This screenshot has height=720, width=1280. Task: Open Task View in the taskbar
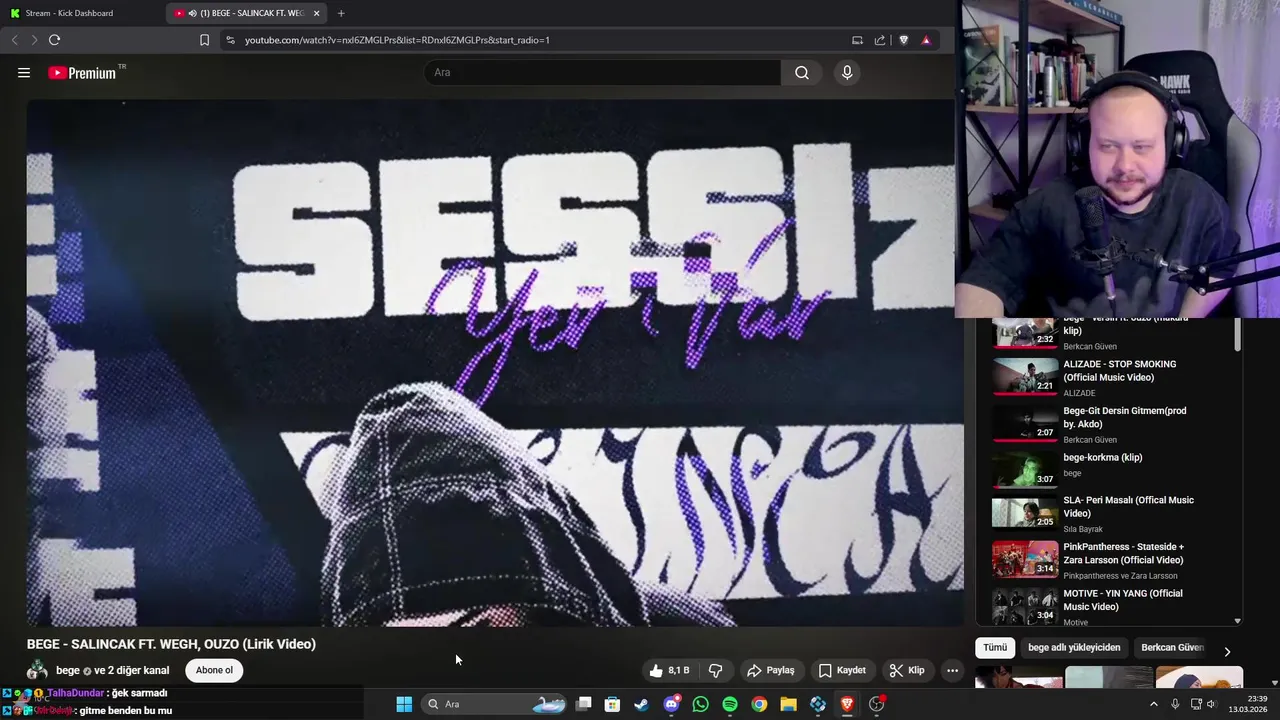pos(584,704)
